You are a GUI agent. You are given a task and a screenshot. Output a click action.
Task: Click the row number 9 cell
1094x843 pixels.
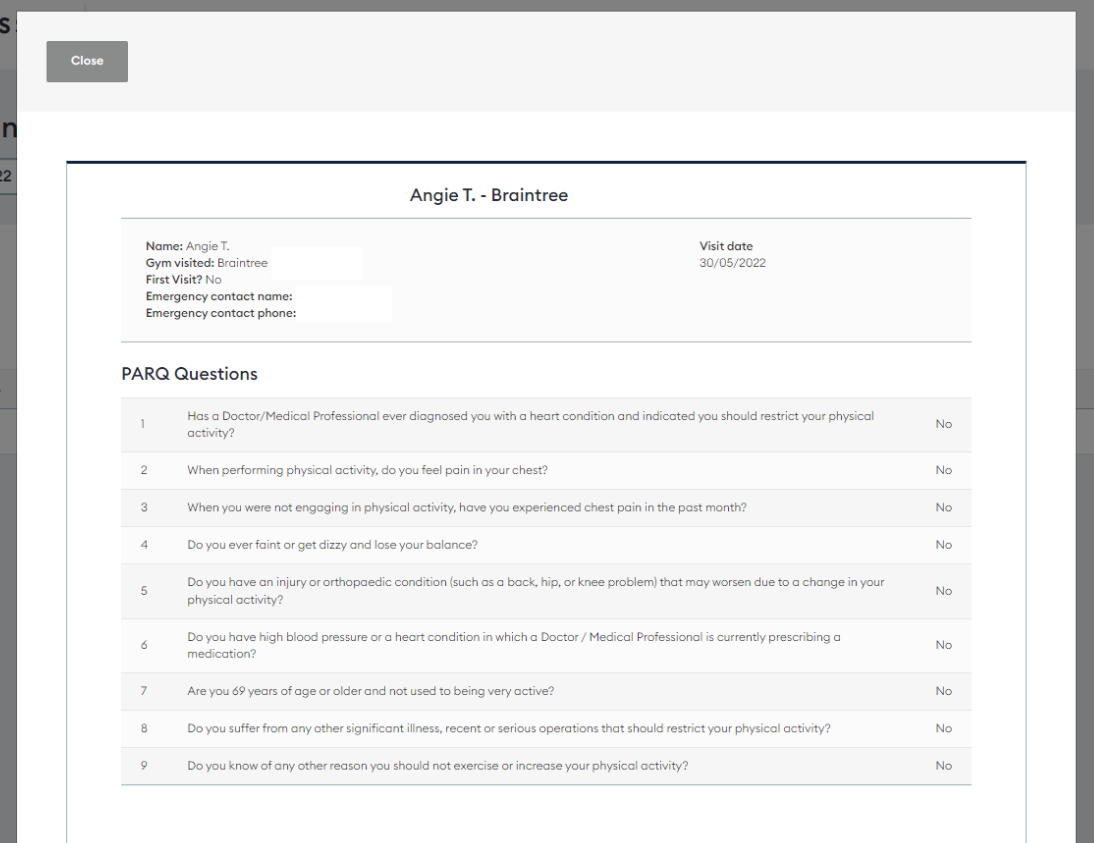pos(144,766)
